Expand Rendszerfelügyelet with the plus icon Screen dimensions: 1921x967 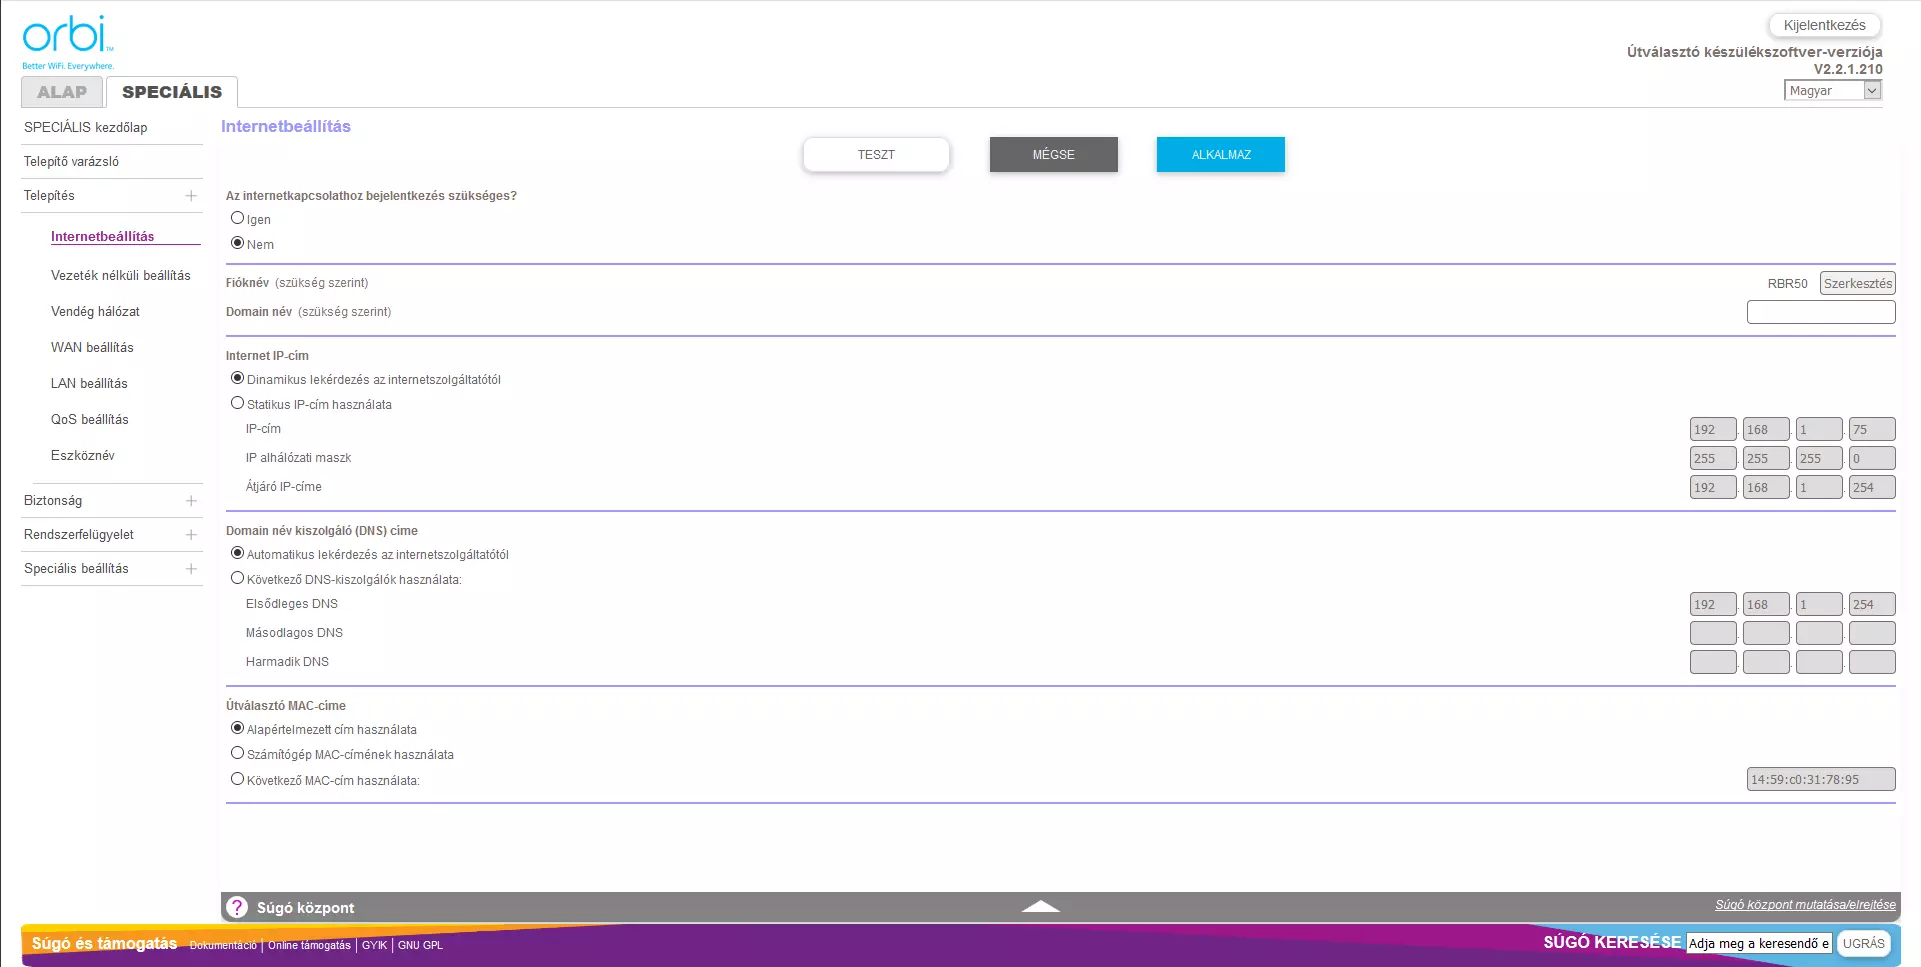(x=191, y=535)
